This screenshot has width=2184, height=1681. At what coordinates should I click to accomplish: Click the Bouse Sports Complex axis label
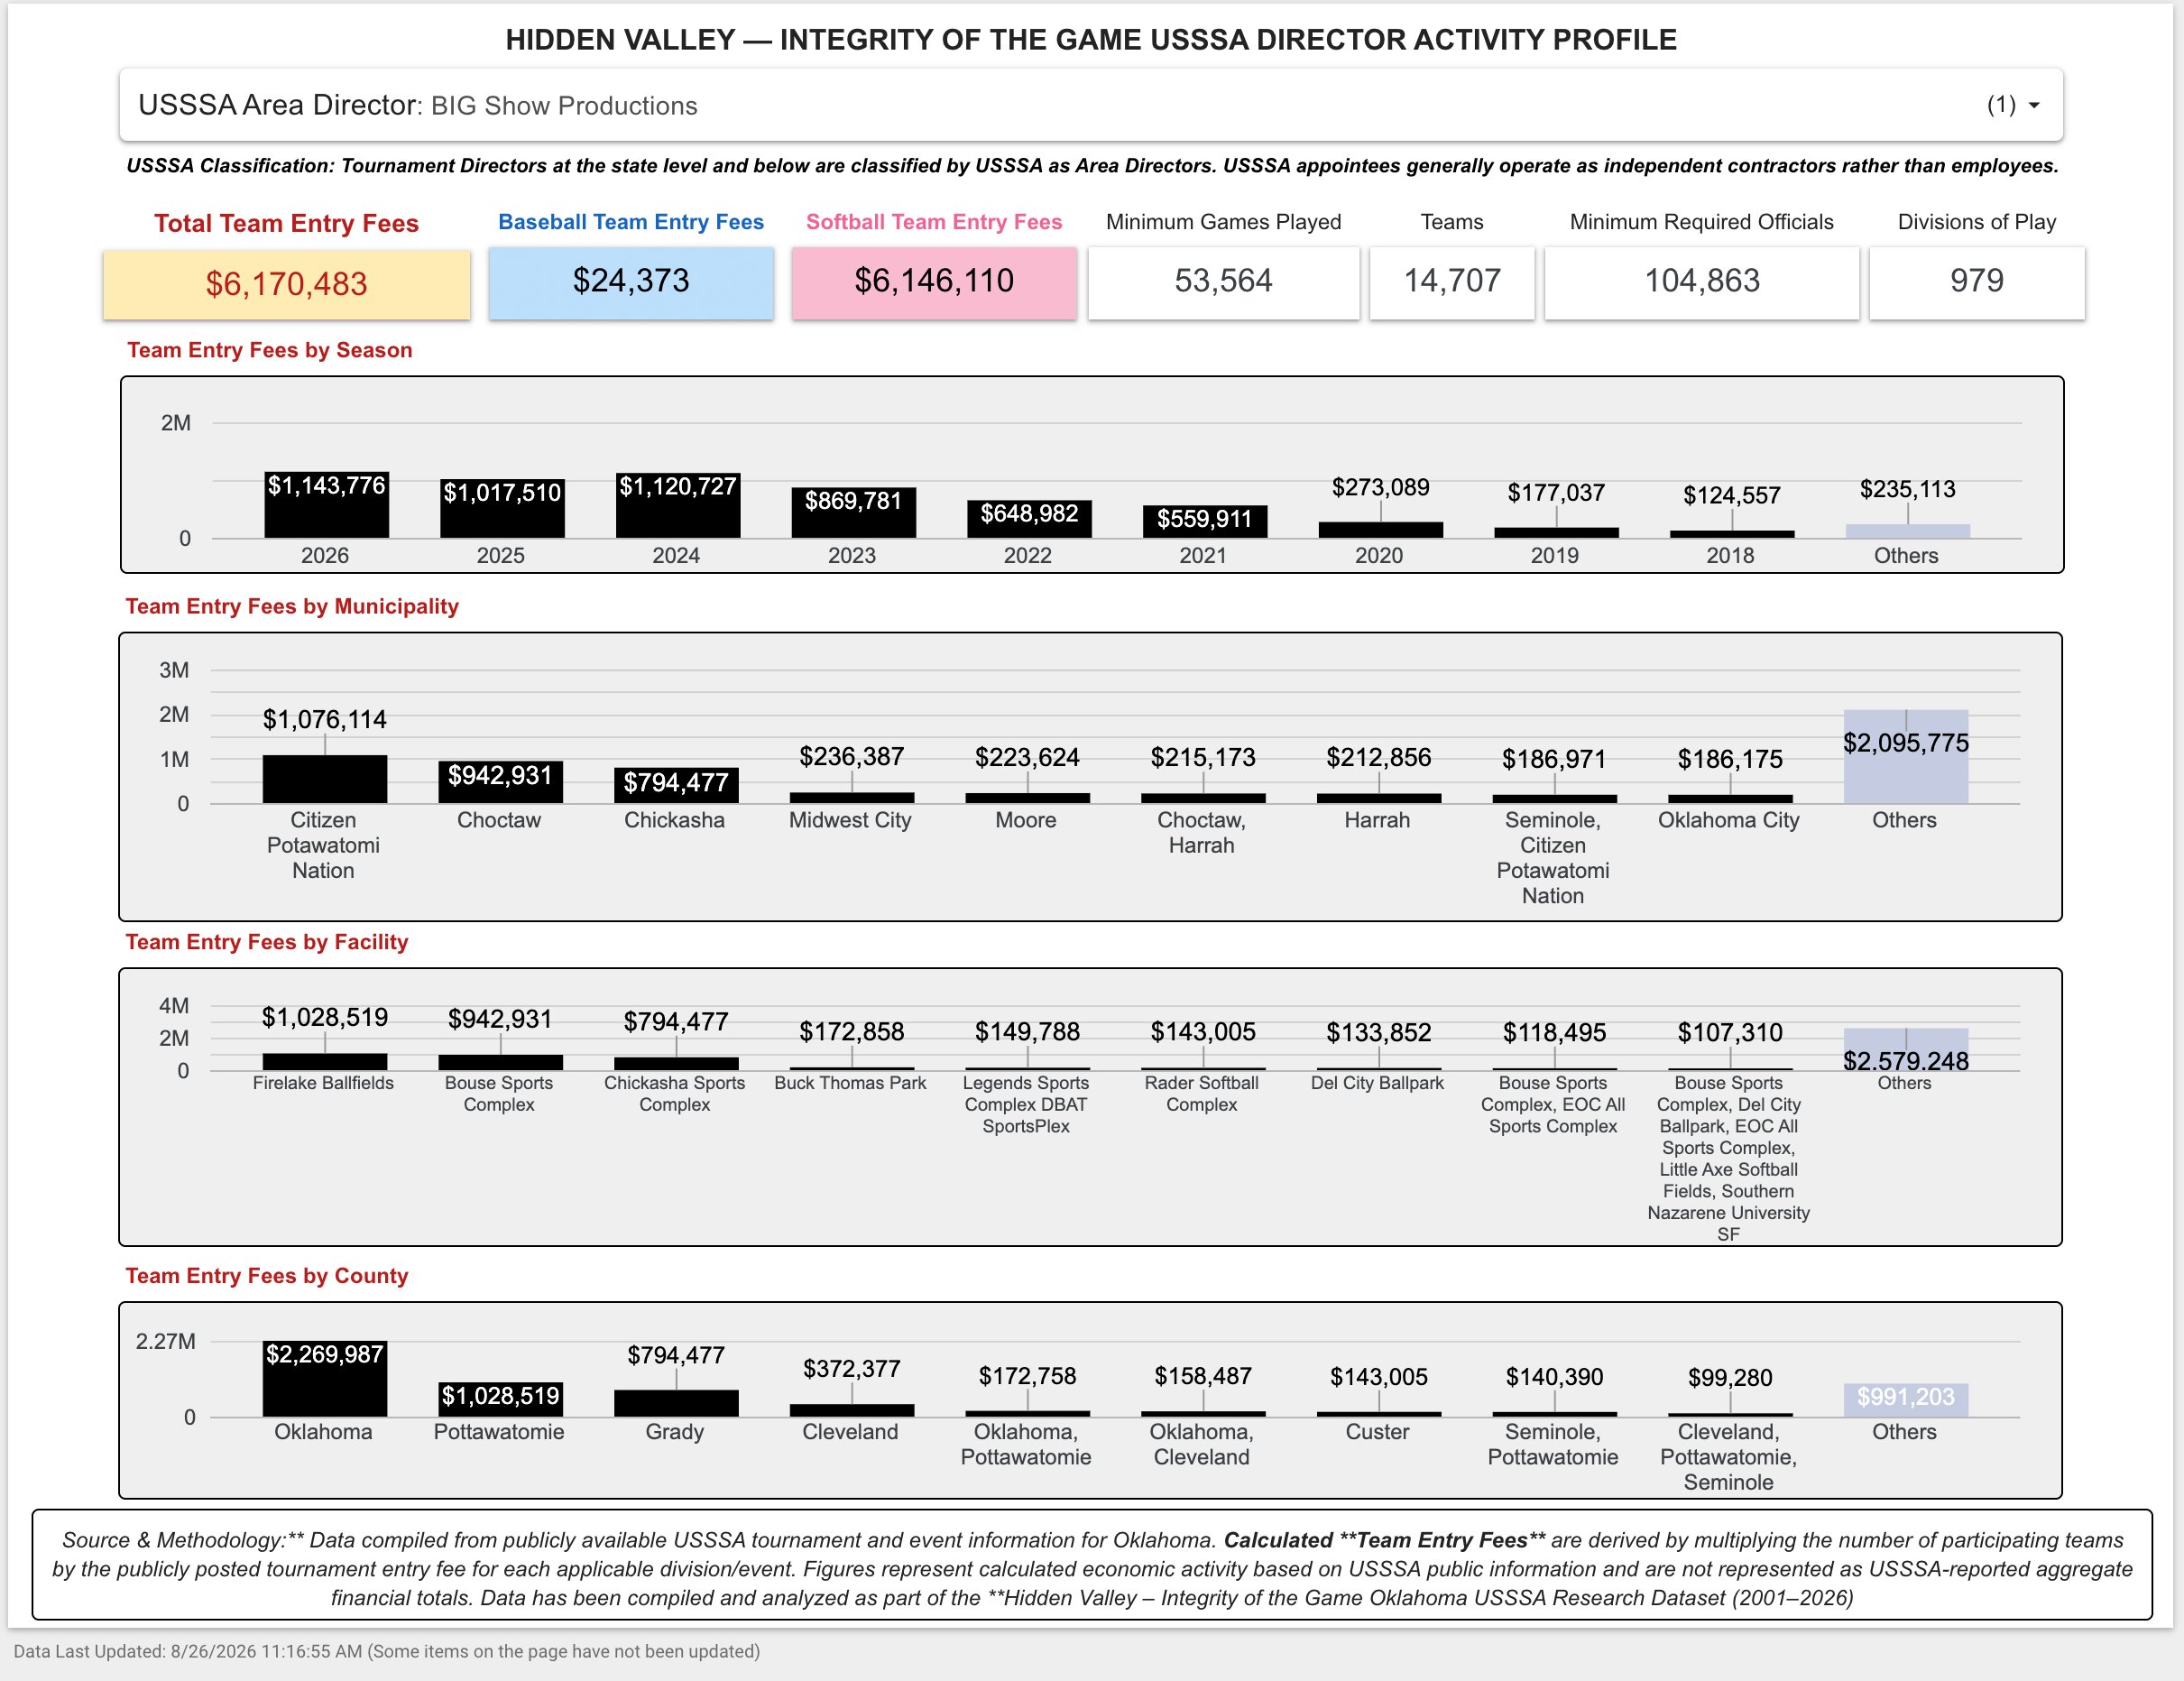click(499, 1094)
